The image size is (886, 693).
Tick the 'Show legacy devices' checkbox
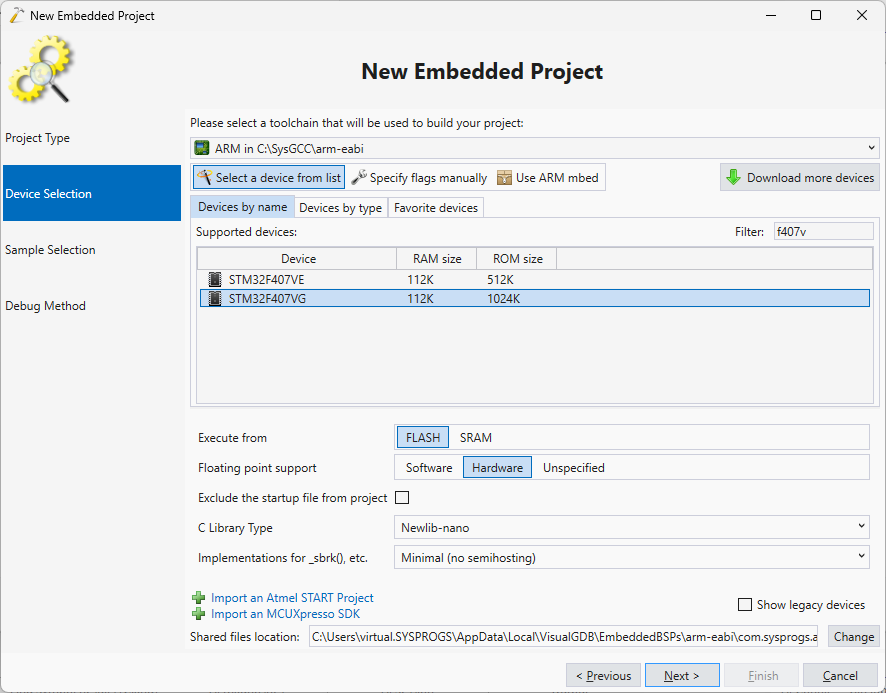744,605
